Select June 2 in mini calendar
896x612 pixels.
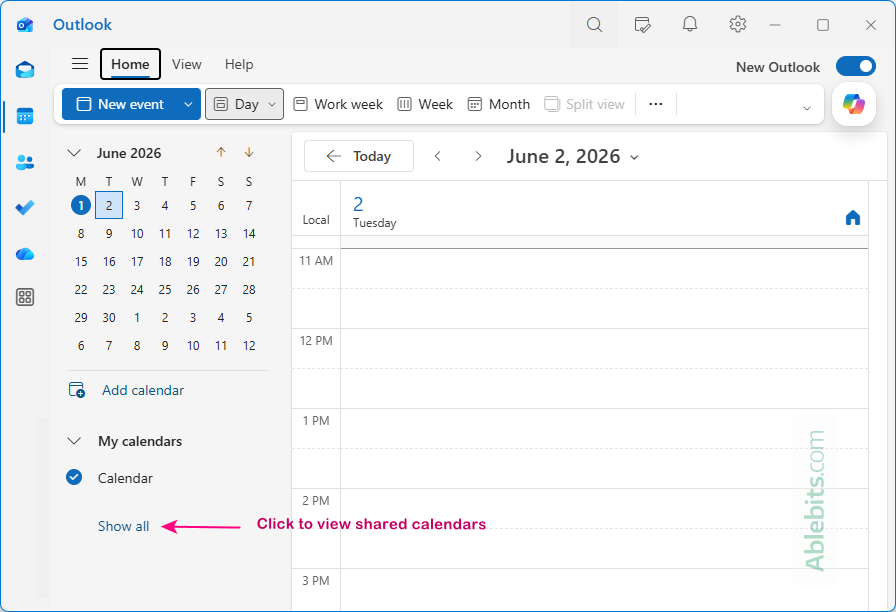(x=109, y=205)
